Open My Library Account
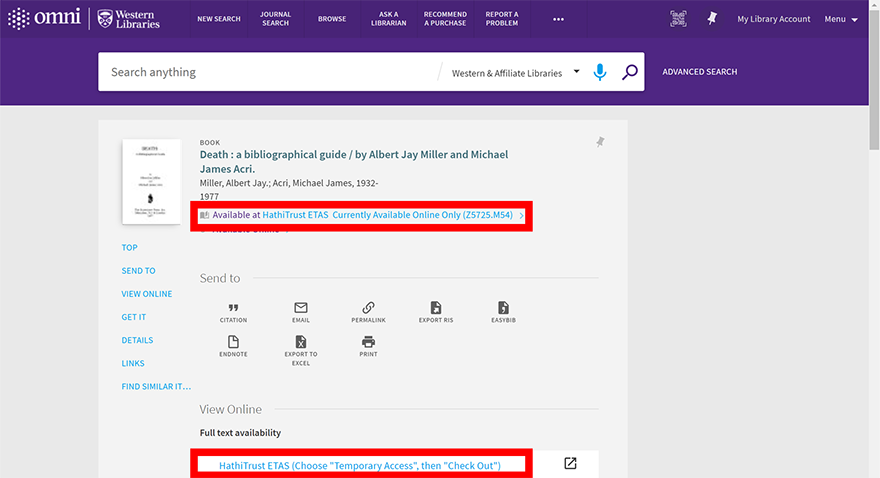This screenshot has width=880, height=478. [x=773, y=19]
